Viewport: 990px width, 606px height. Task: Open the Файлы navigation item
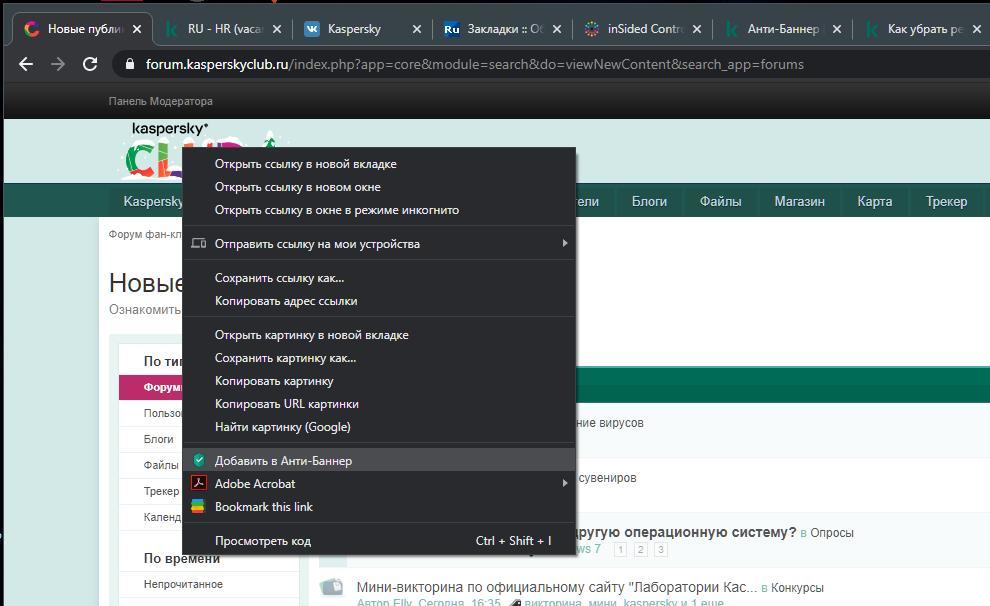point(720,201)
